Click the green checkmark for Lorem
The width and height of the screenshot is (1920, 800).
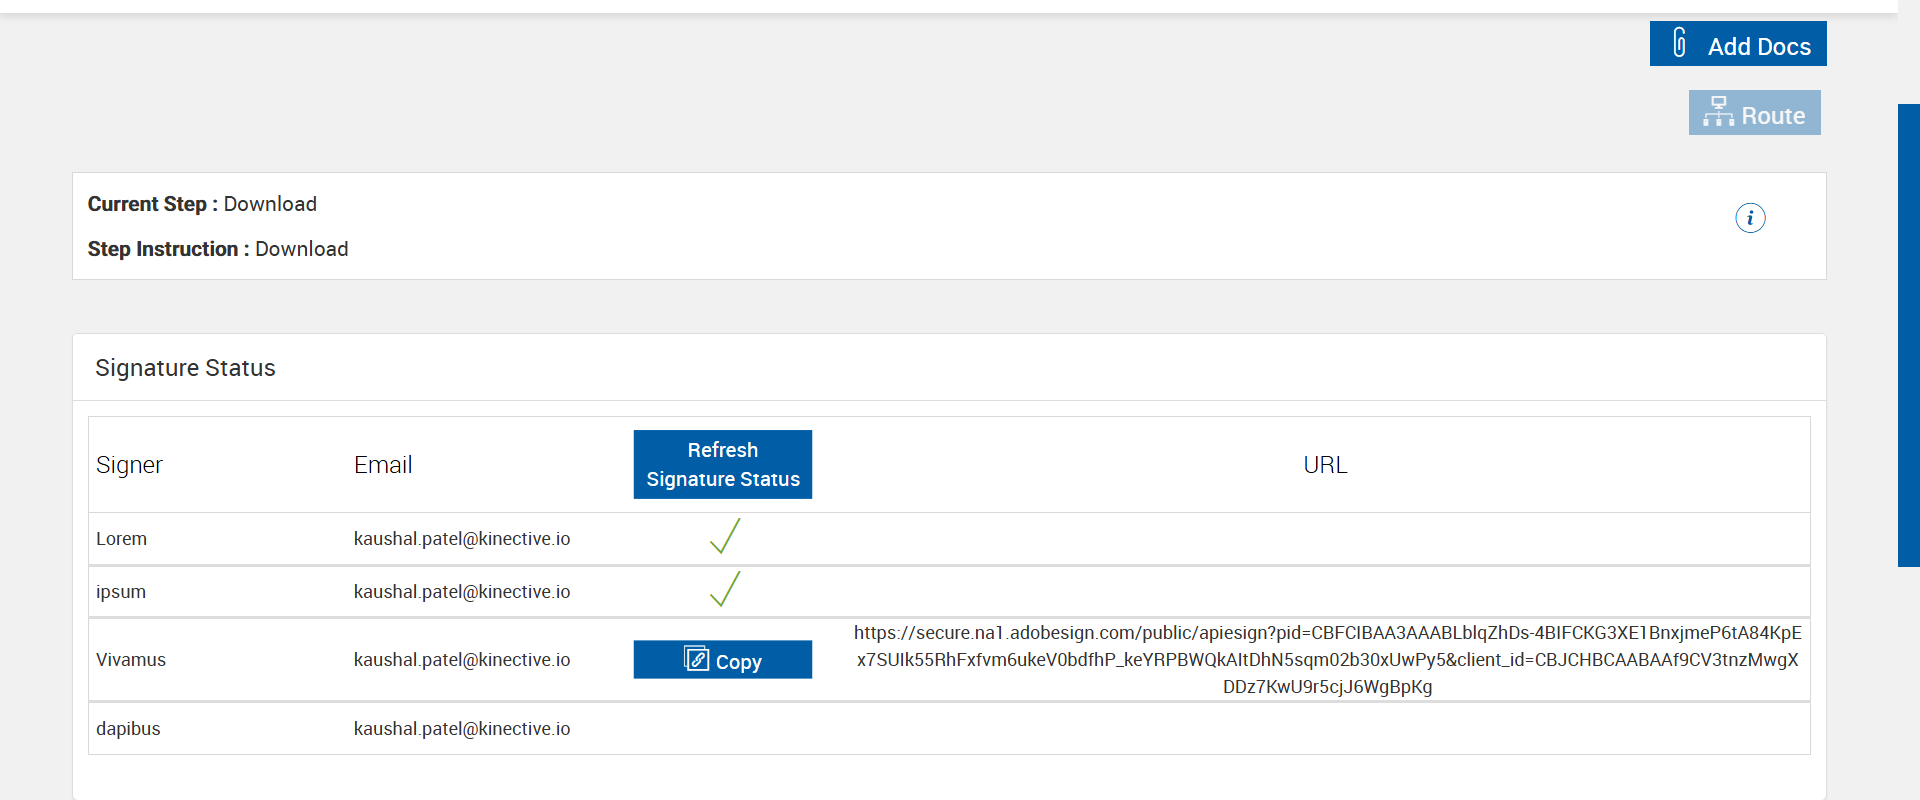coord(724,537)
